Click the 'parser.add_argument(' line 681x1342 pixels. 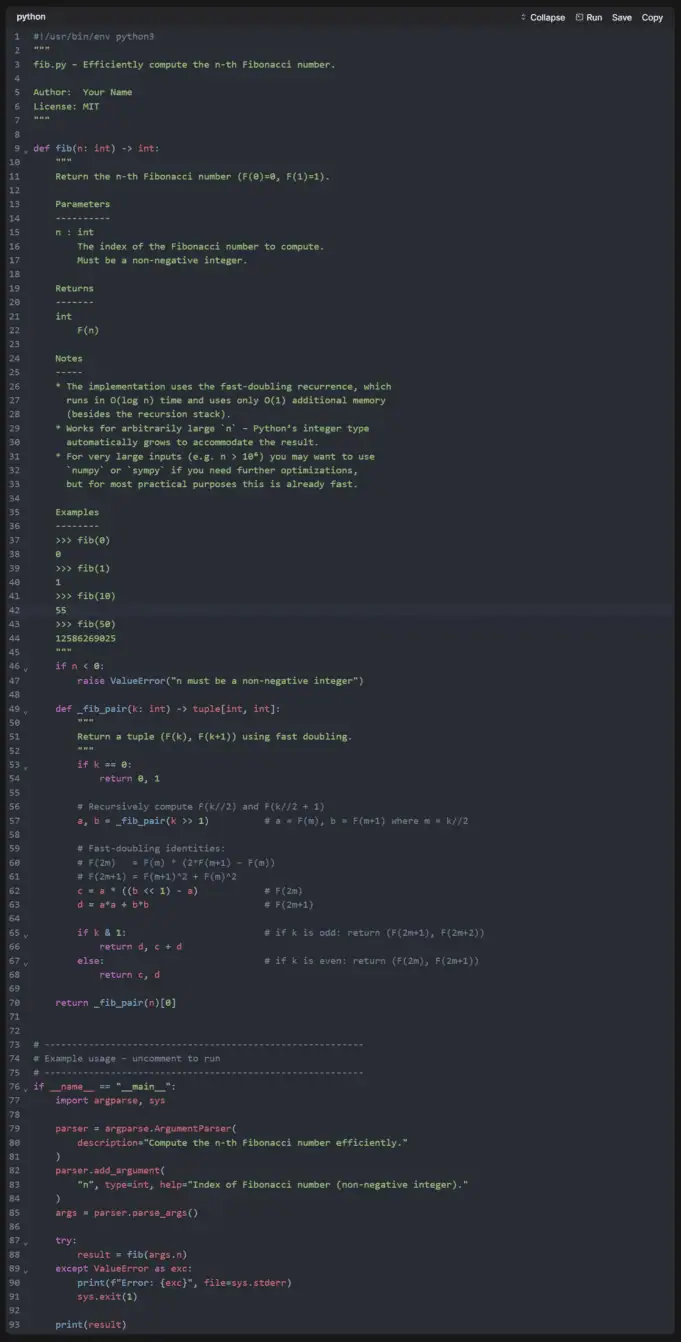coord(111,1171)
